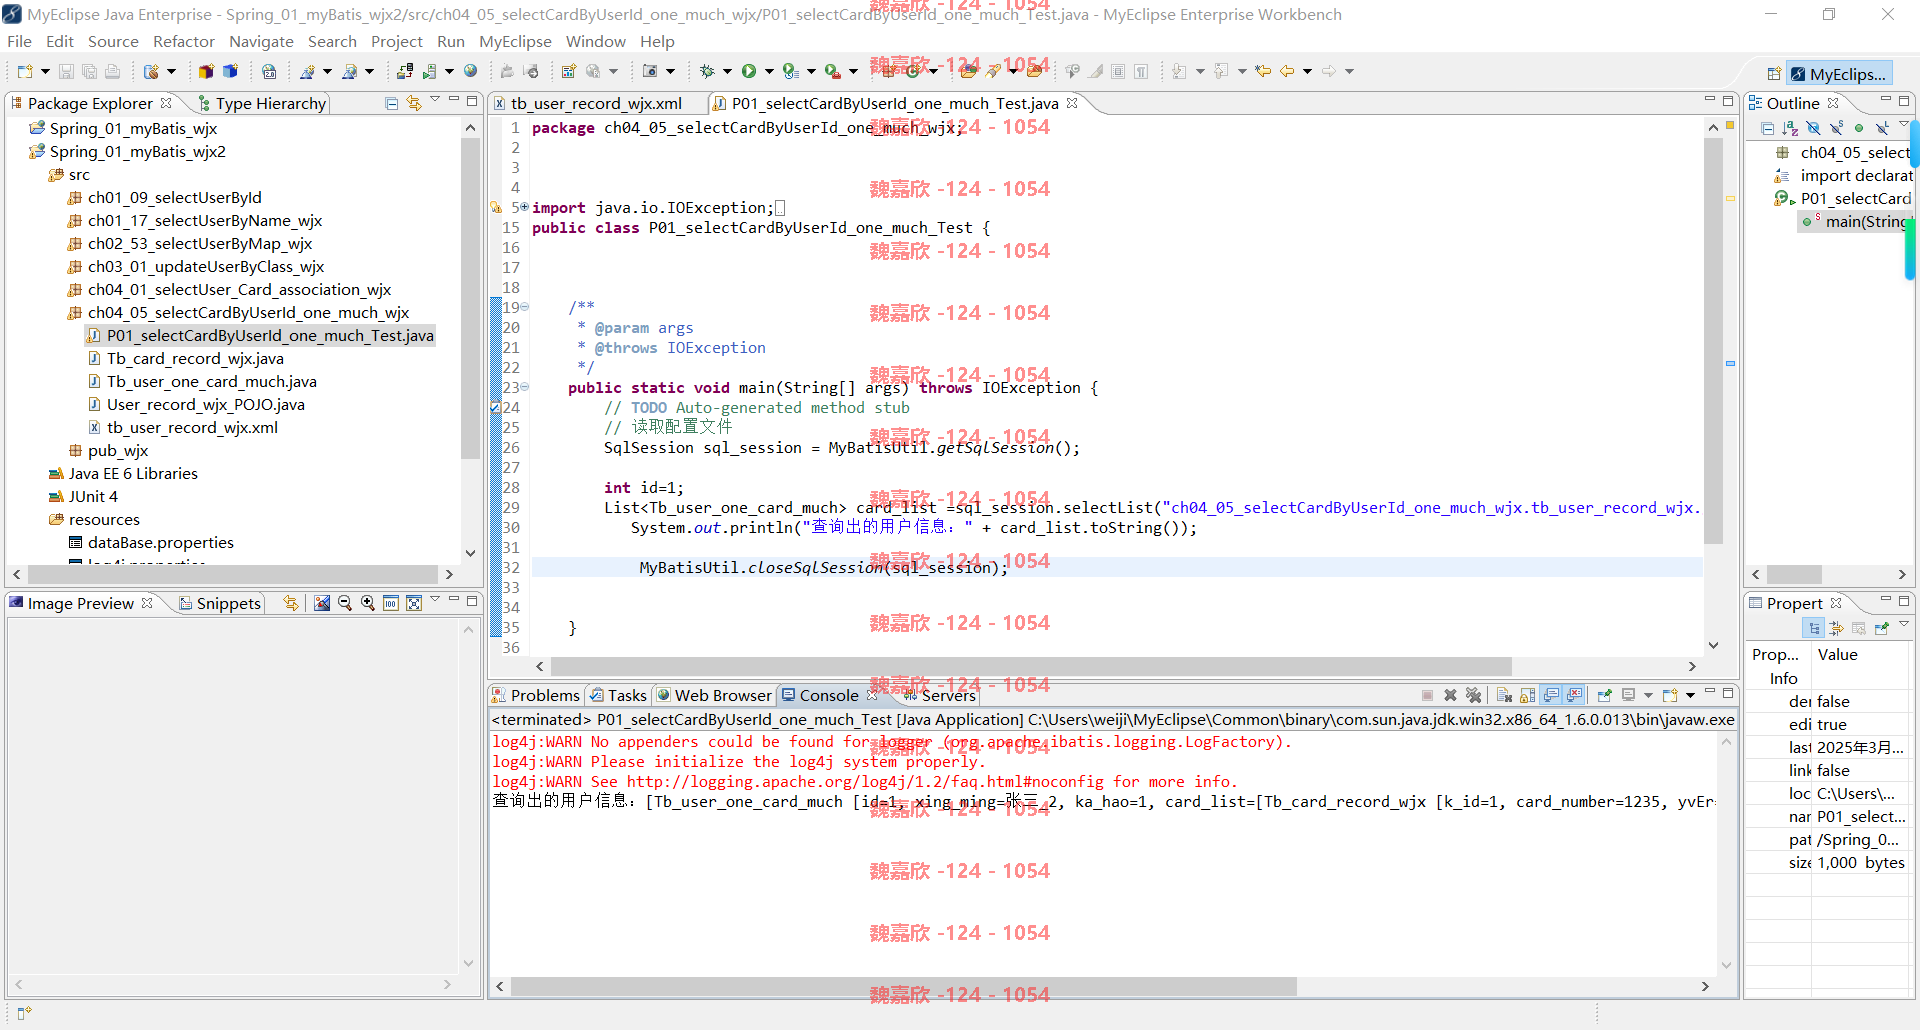Viewport: 1920px width, 1030px height.
Task: Expand folded imports at line 5
Action: [524, 207]
